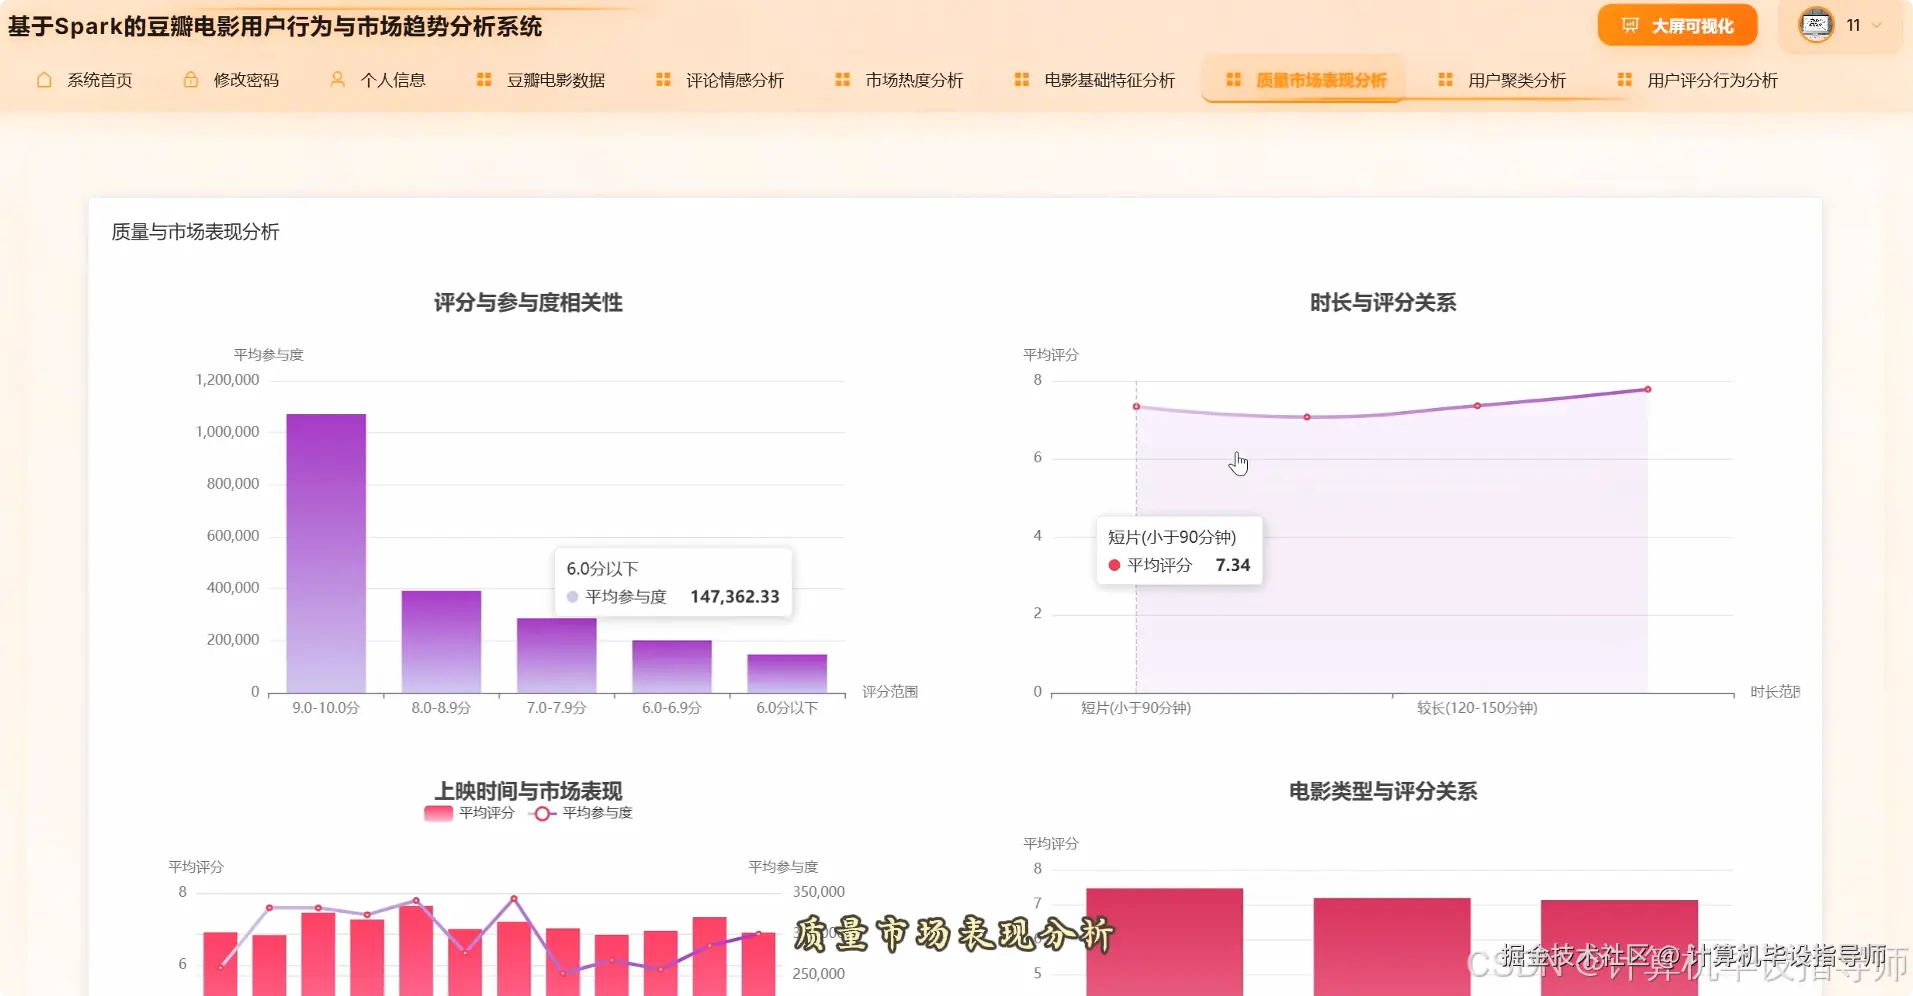This screenshot has height=996, width=1913.
Task: Click the grid icon beside 评论情感分析
Action: (x=663, y=80)
